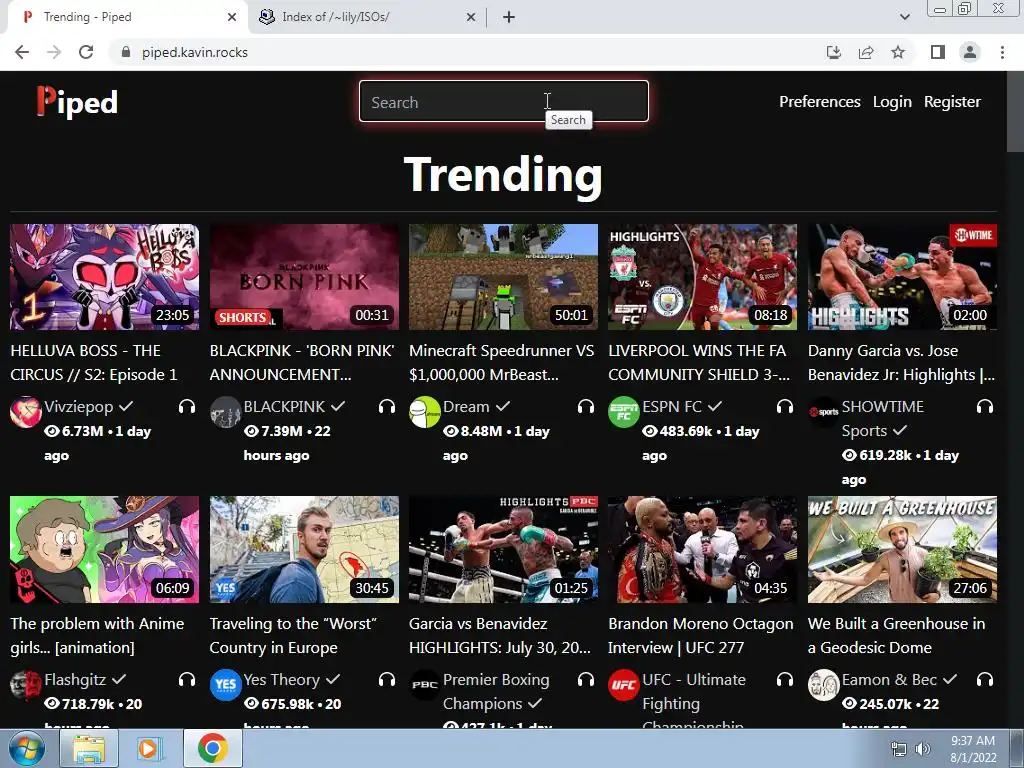Click the Piped logo
The image size is (1024, 768).
[77, 102]
